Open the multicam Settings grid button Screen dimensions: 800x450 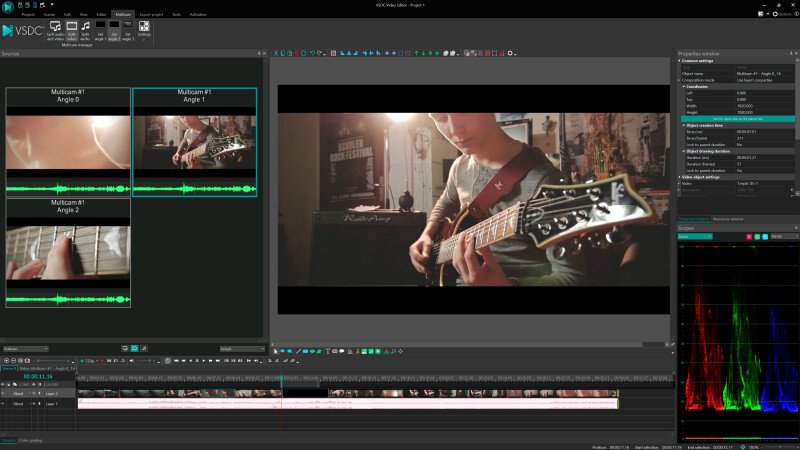click(x=144, y=30)
